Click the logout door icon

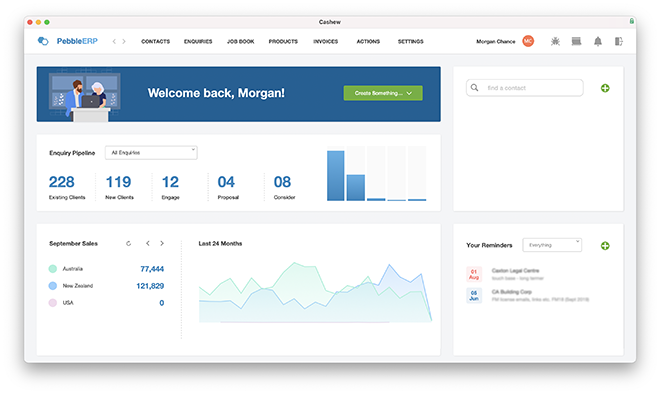pyautogui.click(x=618, y=41)
